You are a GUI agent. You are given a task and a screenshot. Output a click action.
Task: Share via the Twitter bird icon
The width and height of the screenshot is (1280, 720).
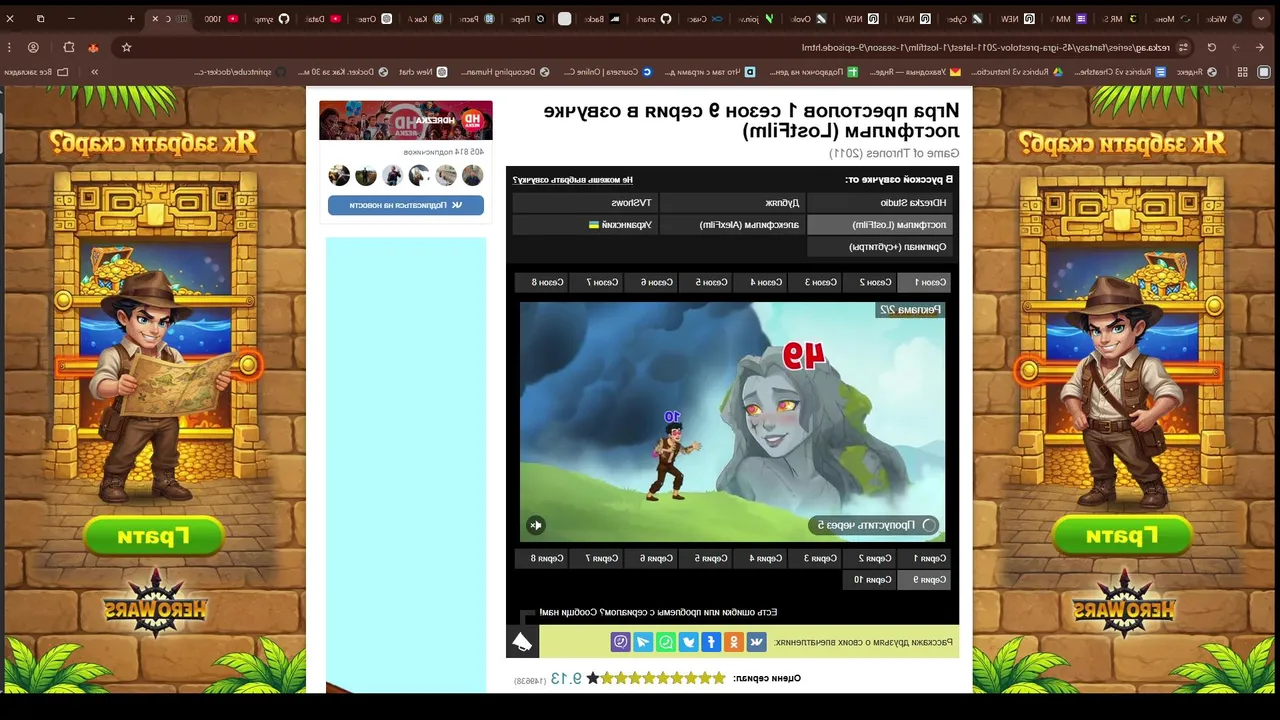pyautogui.click(x=689, y=642)
